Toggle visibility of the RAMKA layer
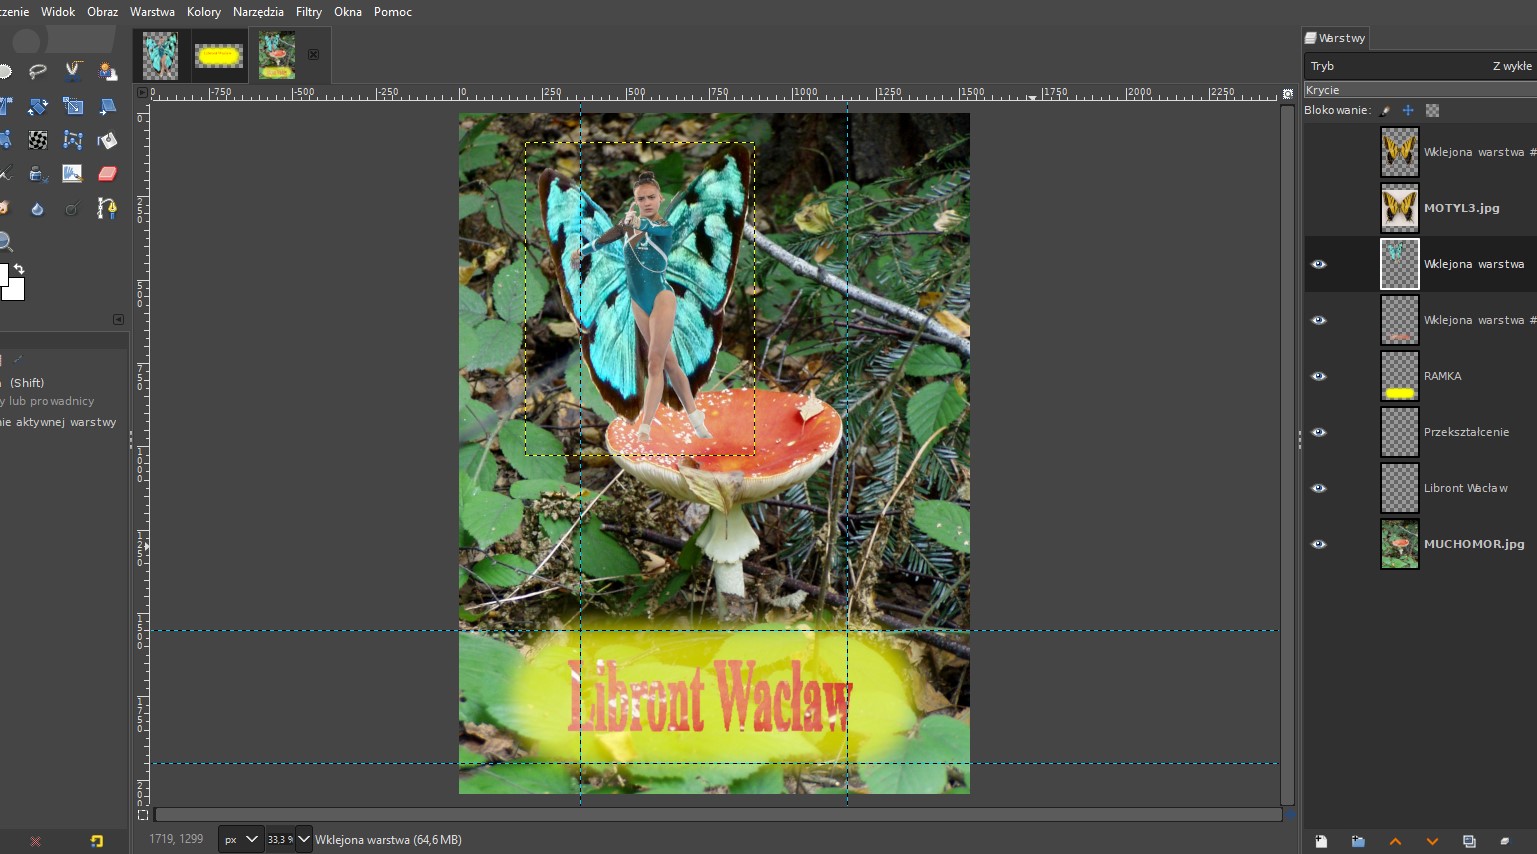The image size is (1537, 854). pyautogui.click(x=1318, y=376)
